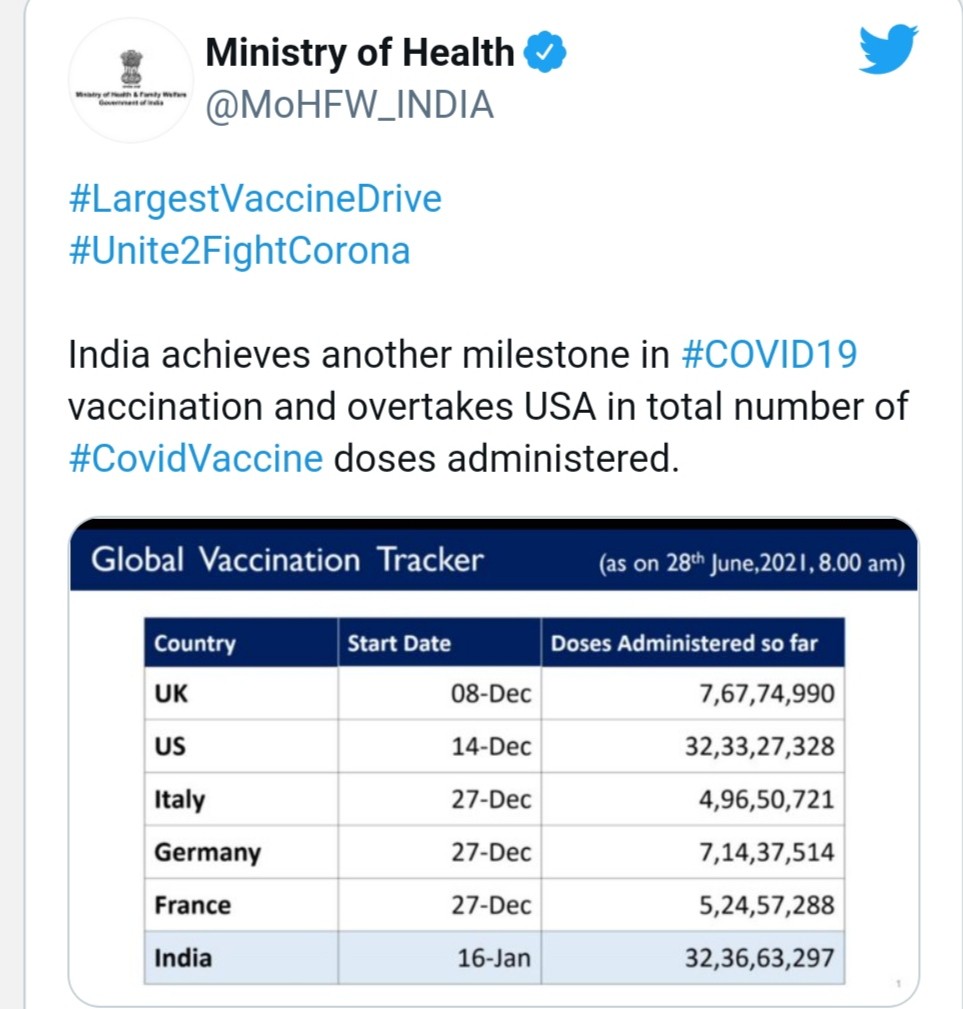Click the Global Vaccination Tracker title
Screen dimensions: 963x1009
click(287, 559)
